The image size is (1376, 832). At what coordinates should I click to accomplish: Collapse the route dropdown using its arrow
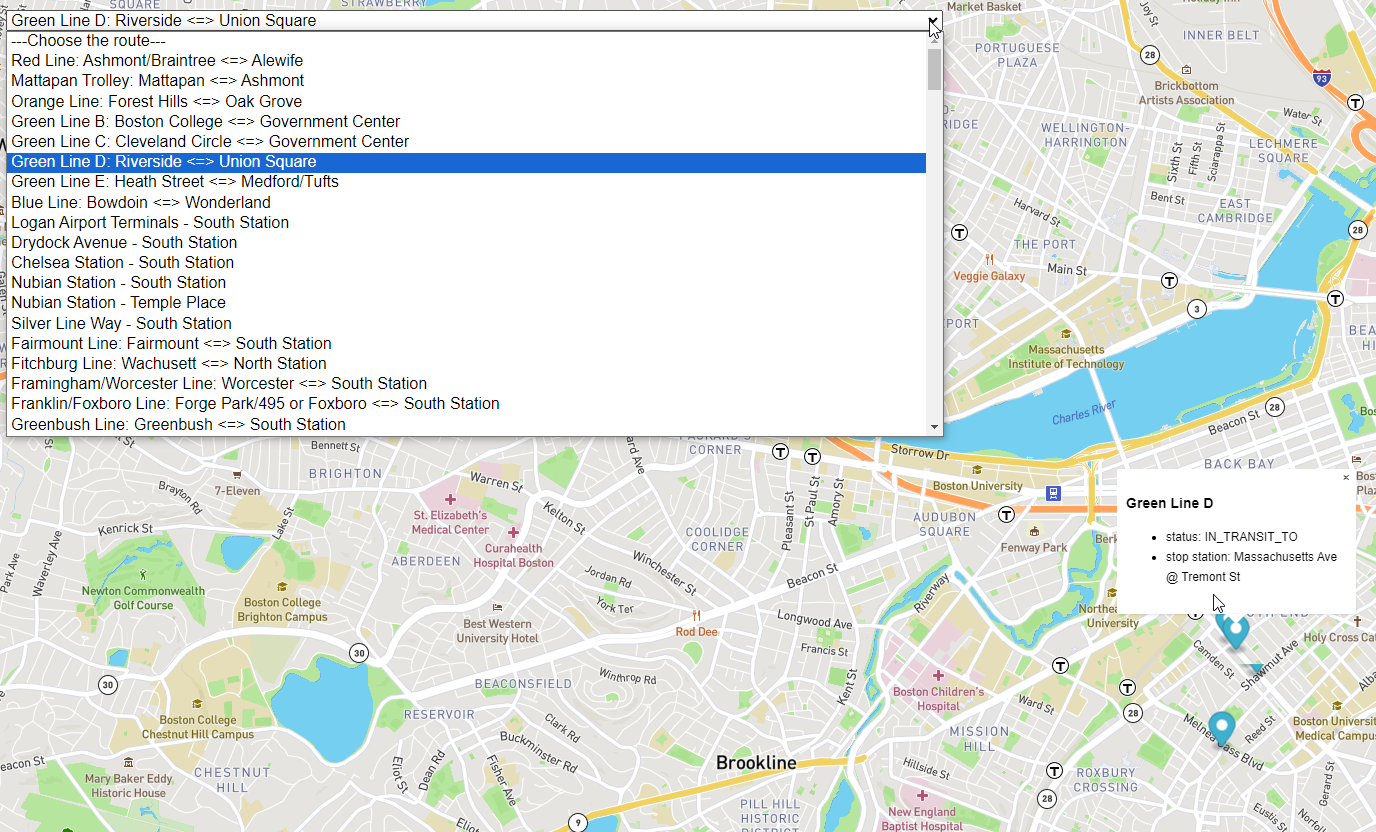[932, 20]
